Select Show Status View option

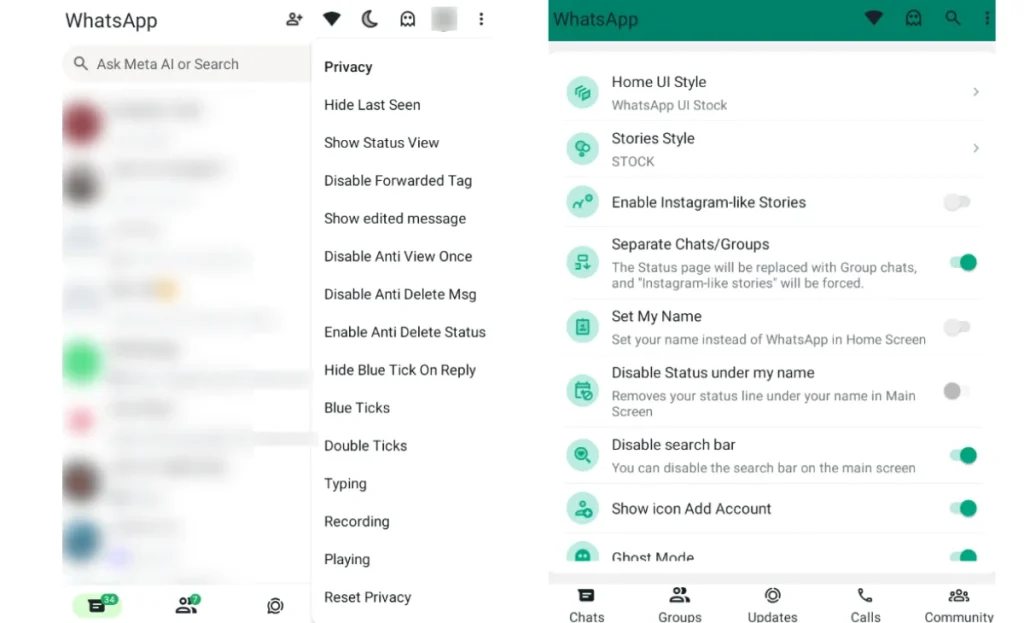[381, 142]
